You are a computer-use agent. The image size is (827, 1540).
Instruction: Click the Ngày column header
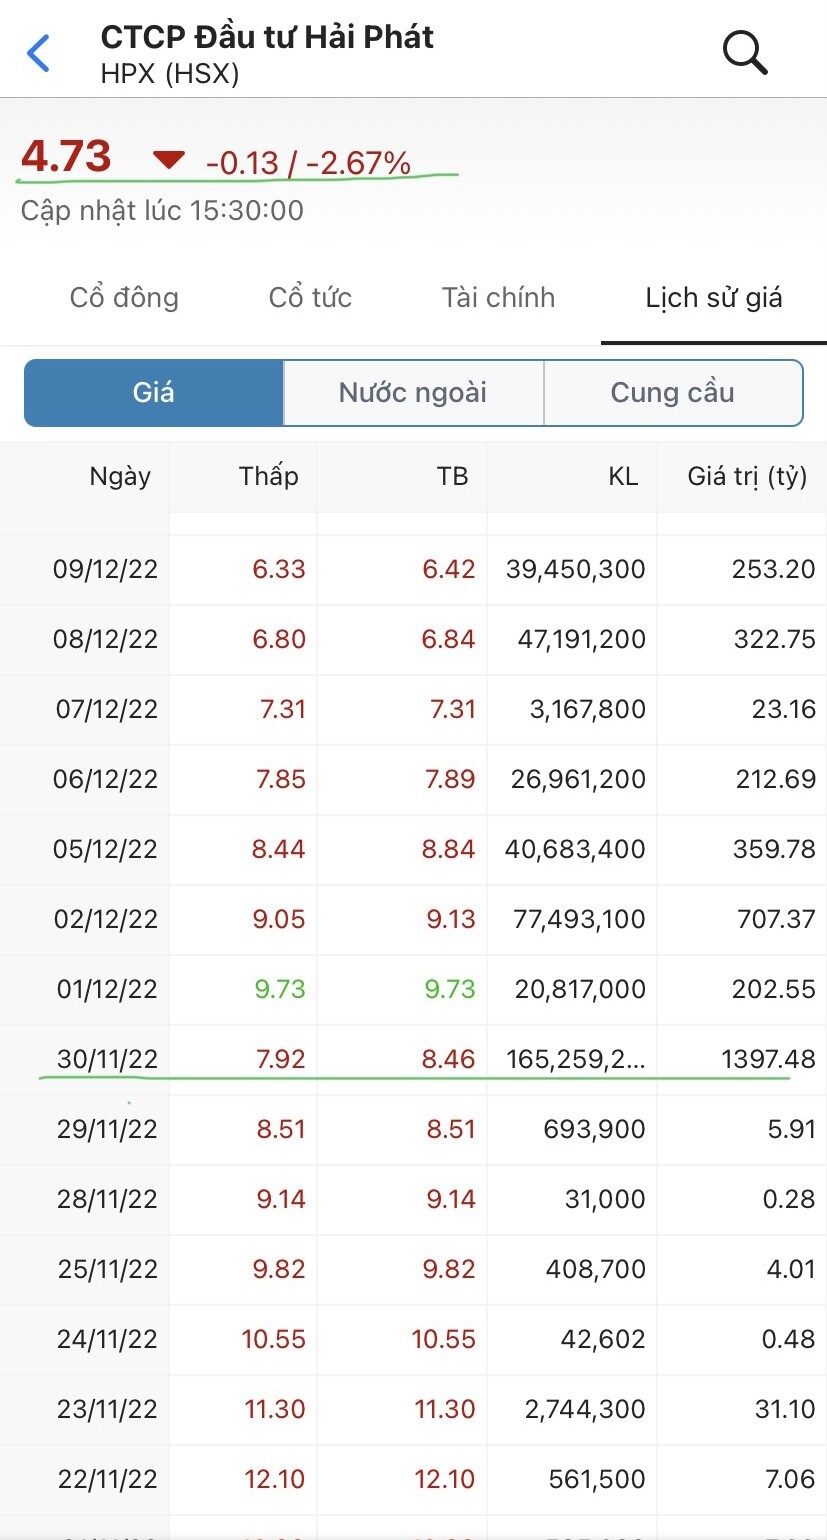(120, 476)
